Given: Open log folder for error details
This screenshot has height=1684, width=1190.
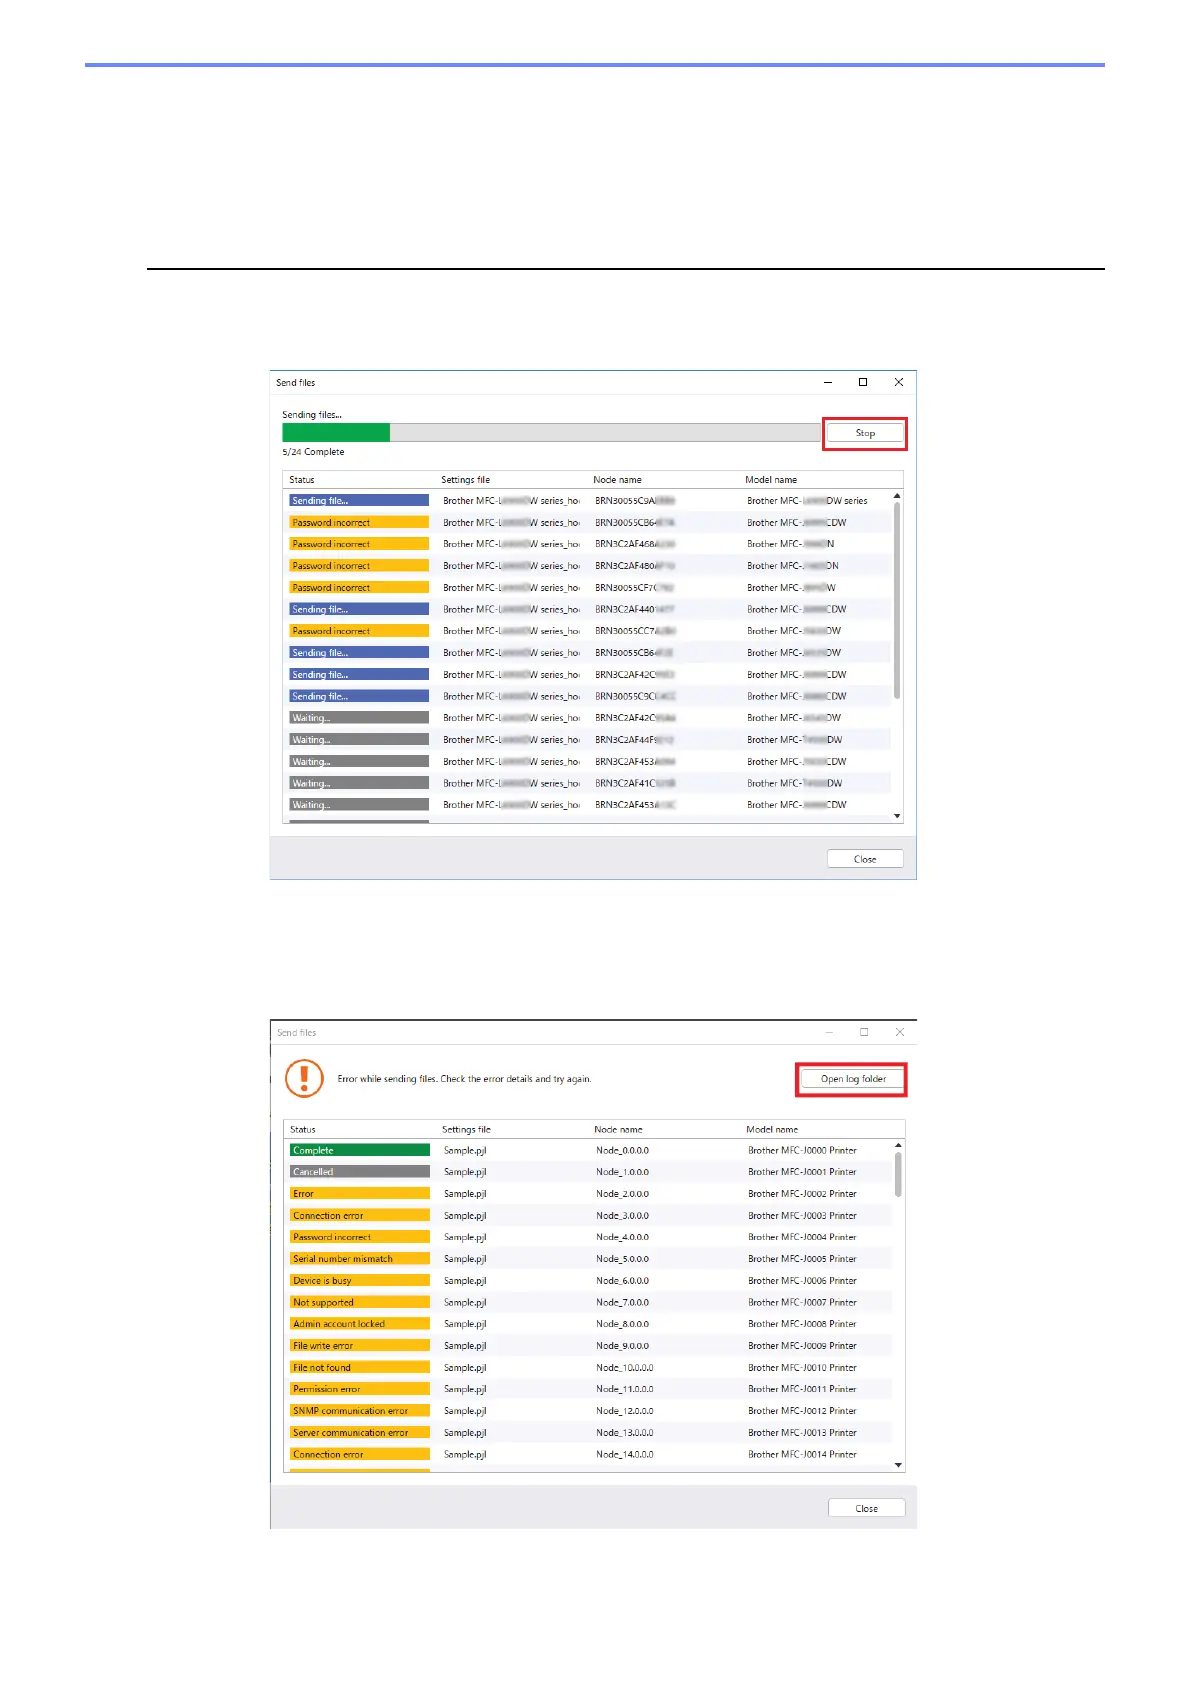Looking at the screenshot, I should coord(853,1079).
